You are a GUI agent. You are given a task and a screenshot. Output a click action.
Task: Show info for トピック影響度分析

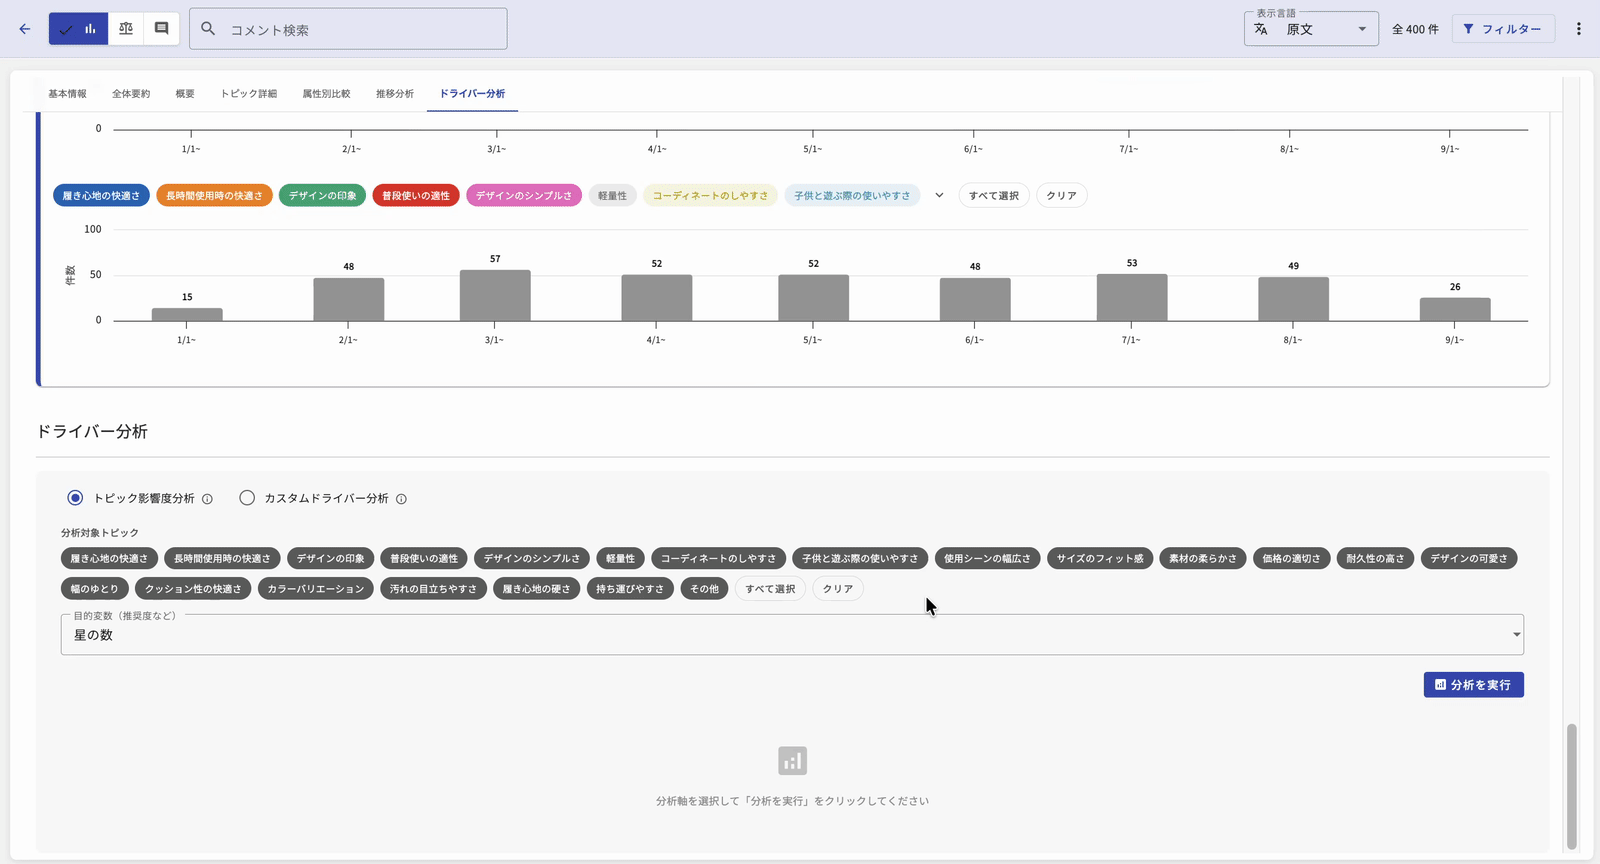click(207, 499)
